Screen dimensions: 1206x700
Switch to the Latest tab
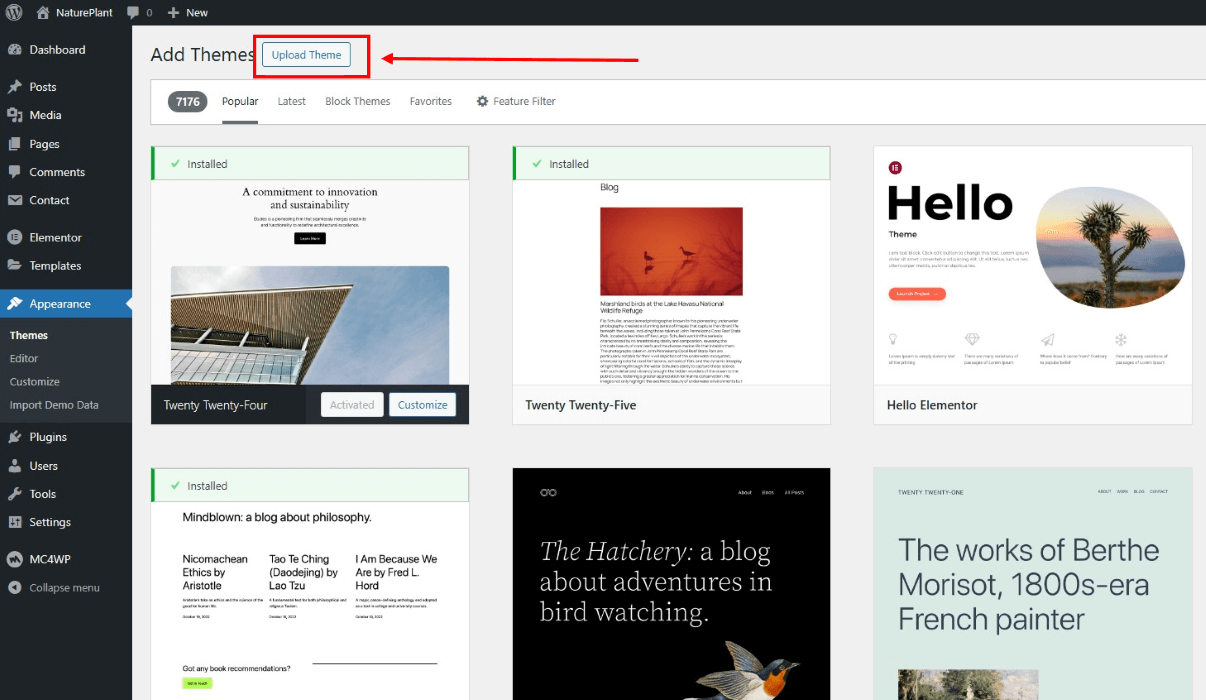tap(292, 101)
